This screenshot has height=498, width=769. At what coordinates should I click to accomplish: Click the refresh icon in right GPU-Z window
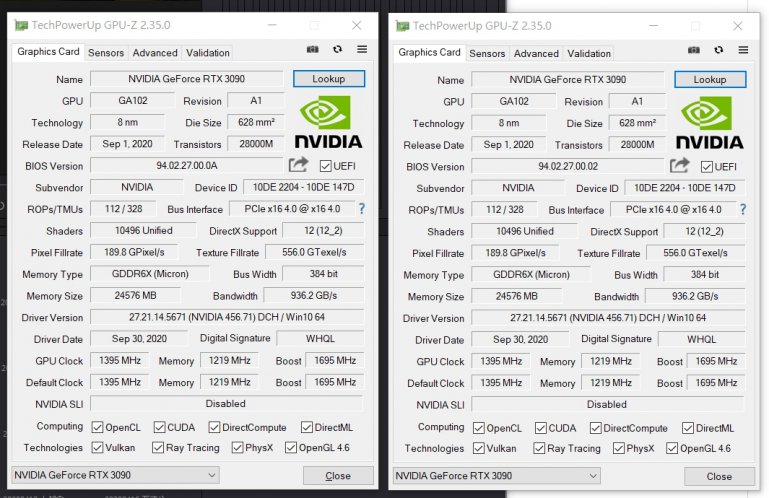tap(718, 50)
